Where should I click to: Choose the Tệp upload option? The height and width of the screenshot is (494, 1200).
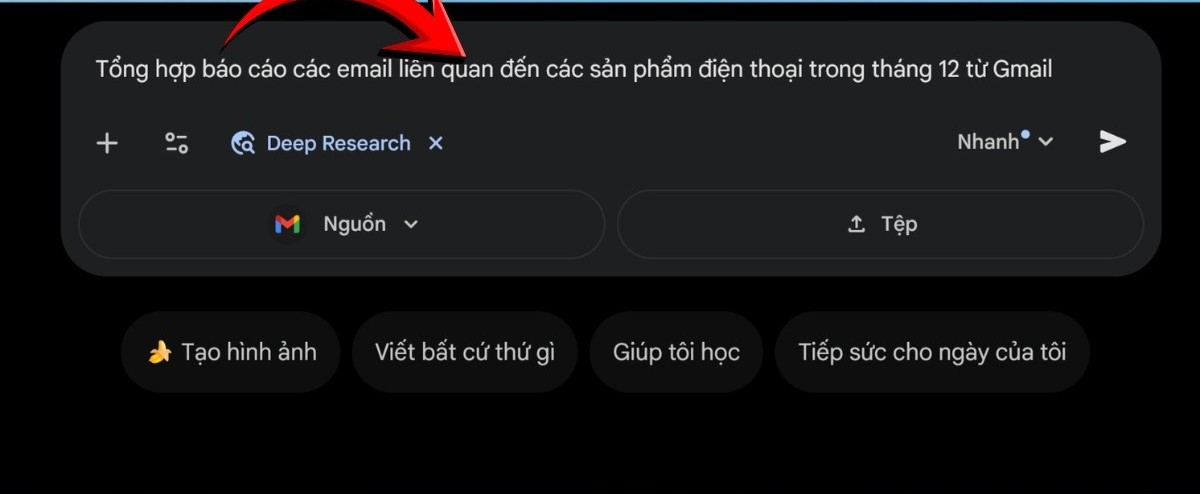880,225
